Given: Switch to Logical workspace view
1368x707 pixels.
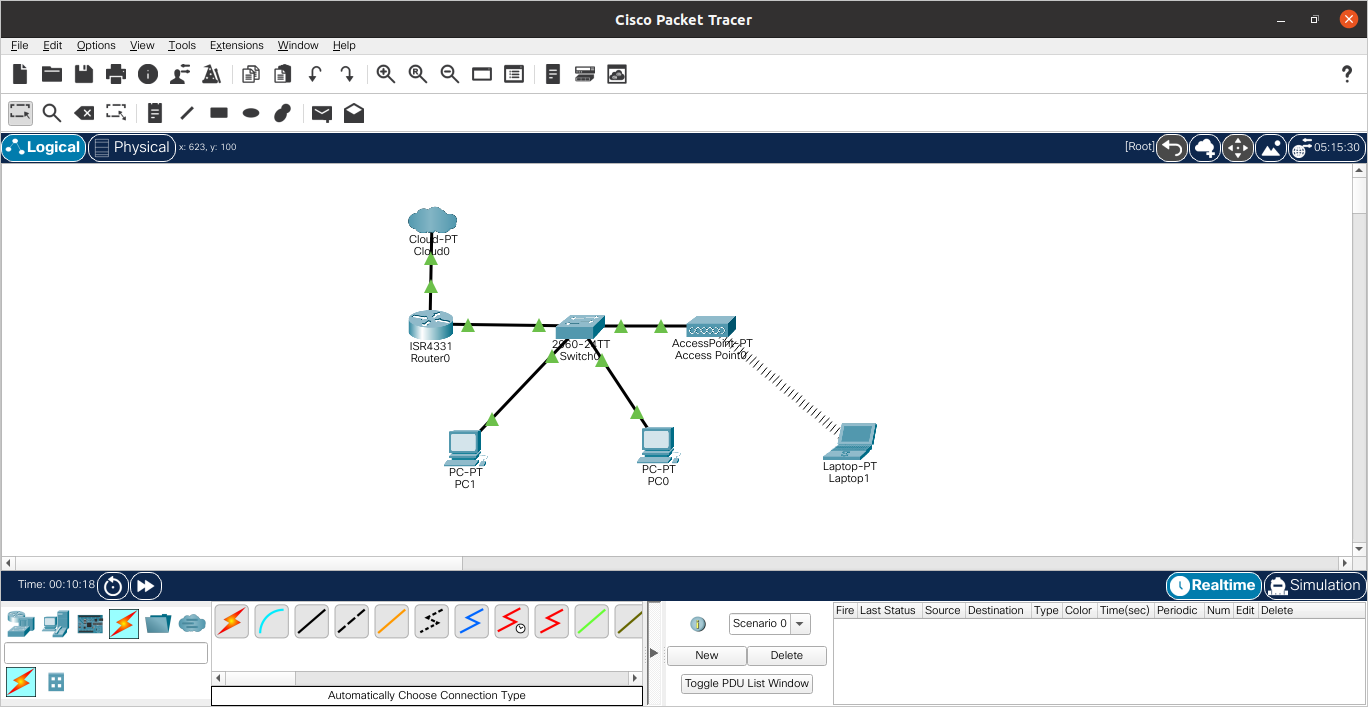Looking at the screenshot, I should point(44,147).
